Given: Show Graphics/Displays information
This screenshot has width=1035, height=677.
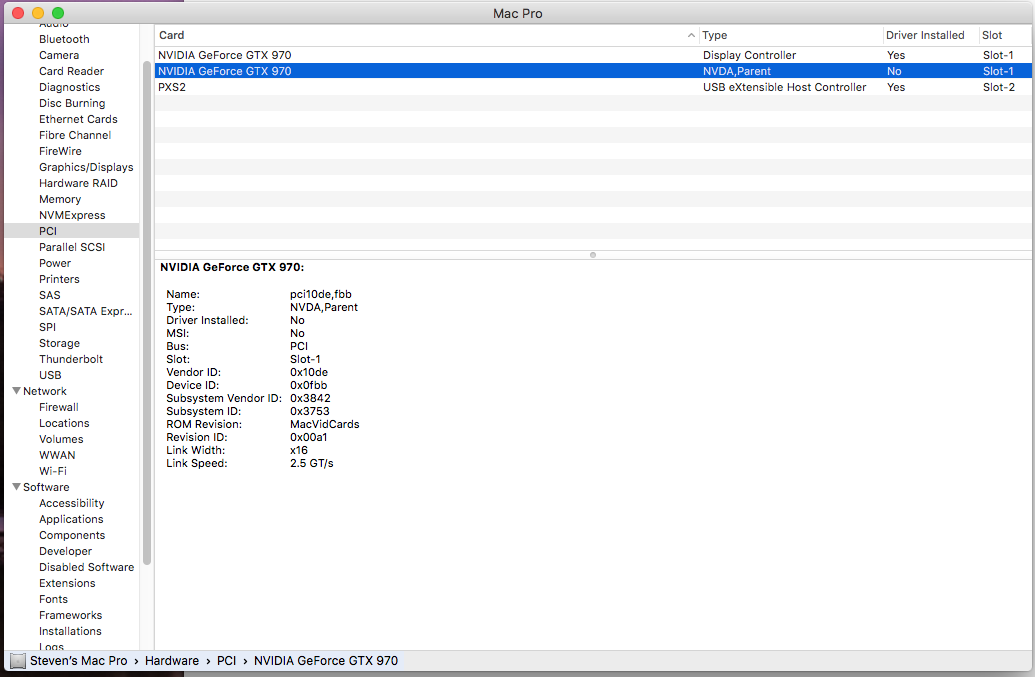Looking at the screenshot, I should (86, 167).
